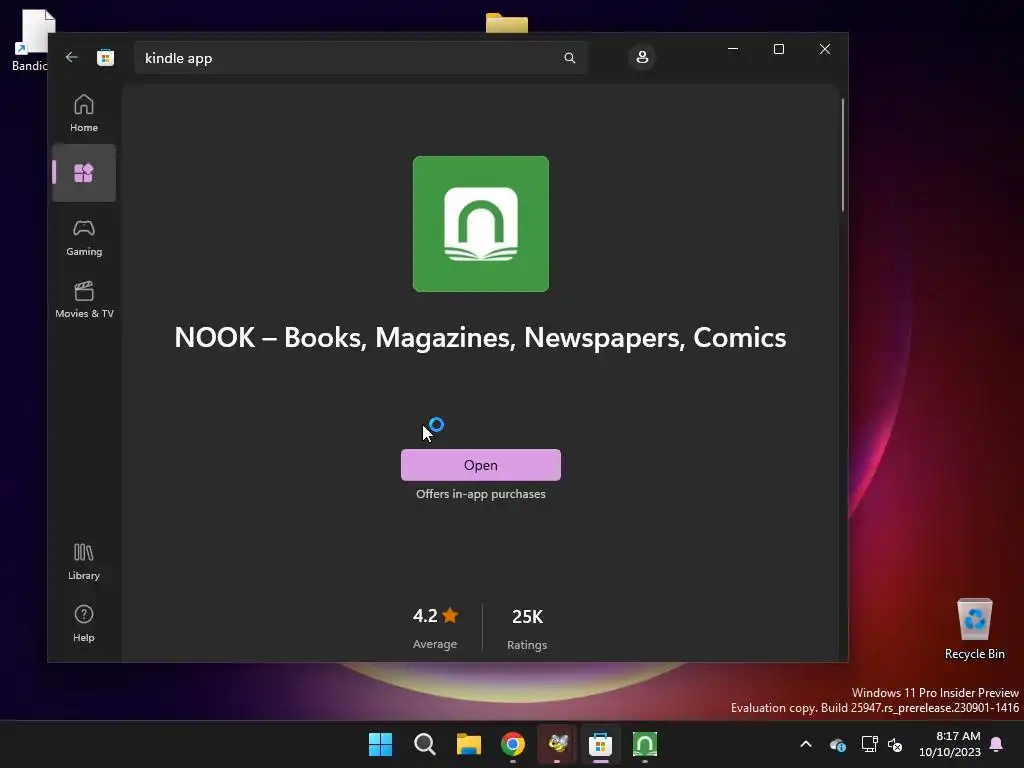Open File Explorer from the taskbar
The height and width of the screenshot is (768, 1024).
[469, 744]
